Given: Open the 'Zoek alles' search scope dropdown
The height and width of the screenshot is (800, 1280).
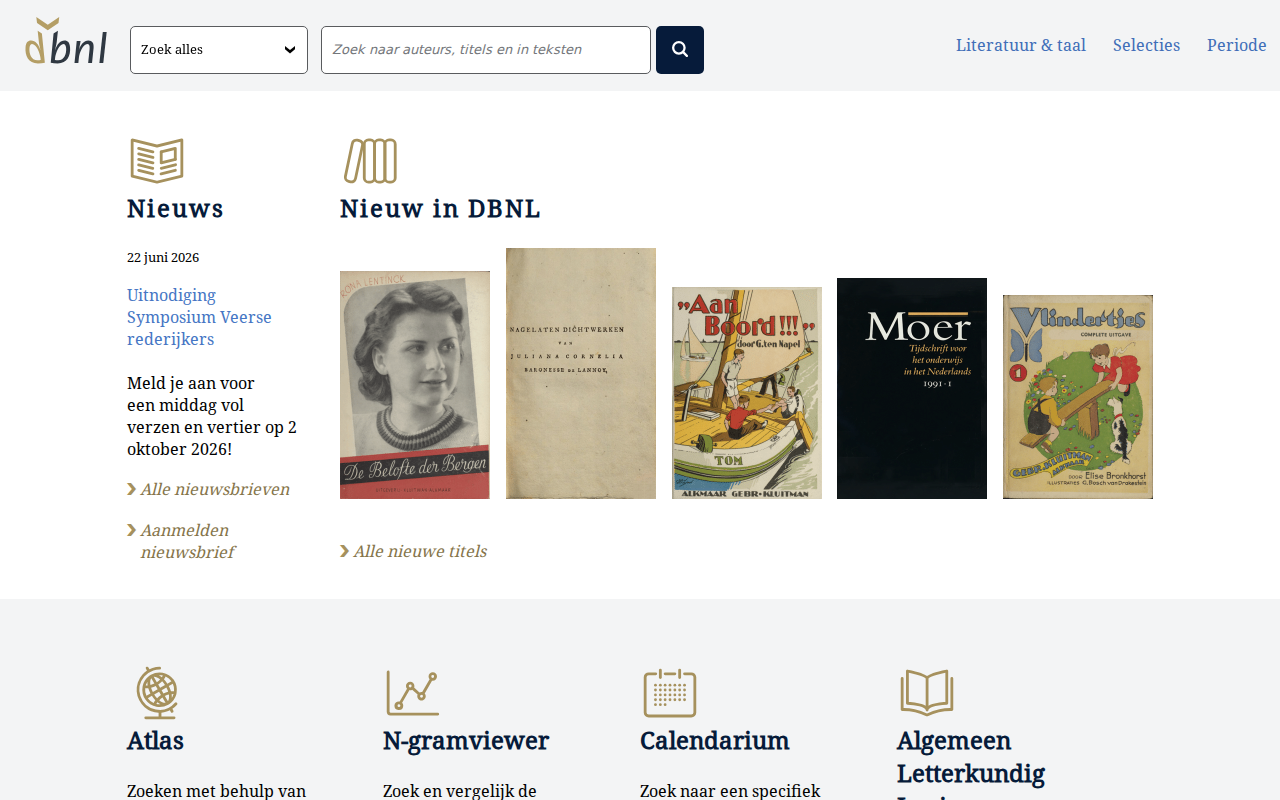Looking at the screenshot, I should coord(219,50).
